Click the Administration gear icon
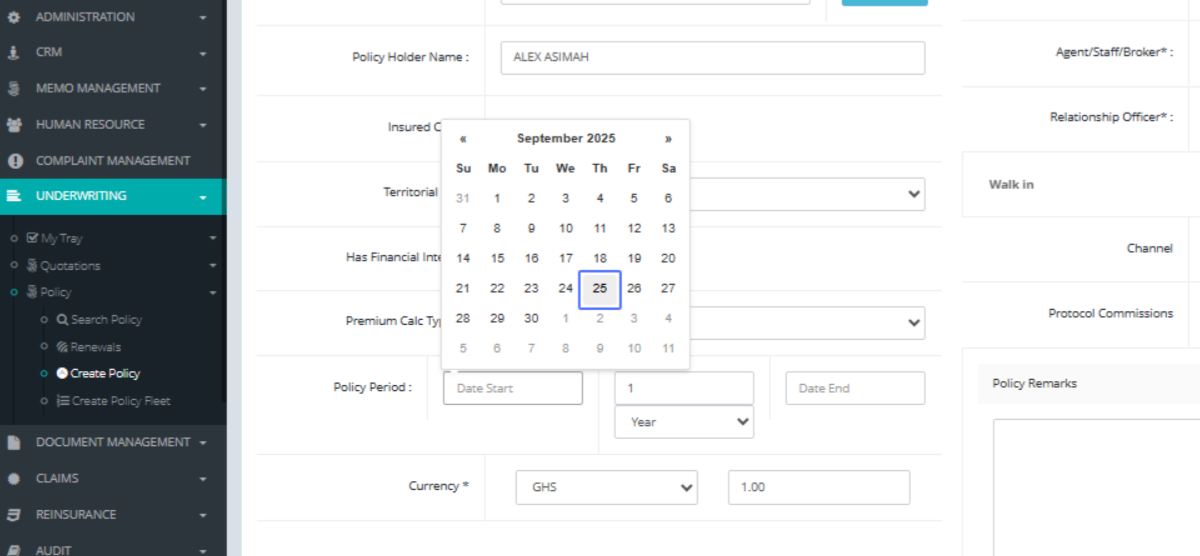 (x=14, y=17)
